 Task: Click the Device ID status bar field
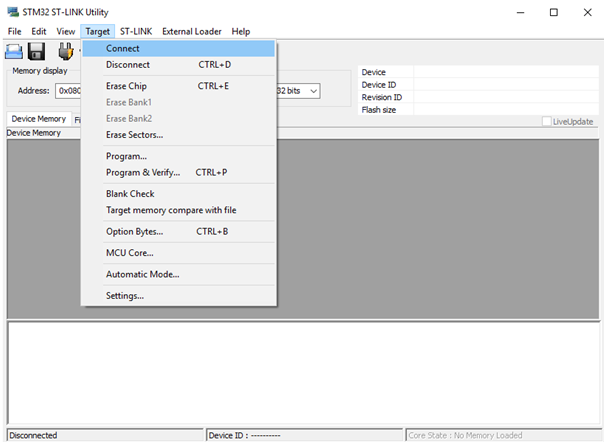(304, 435)
